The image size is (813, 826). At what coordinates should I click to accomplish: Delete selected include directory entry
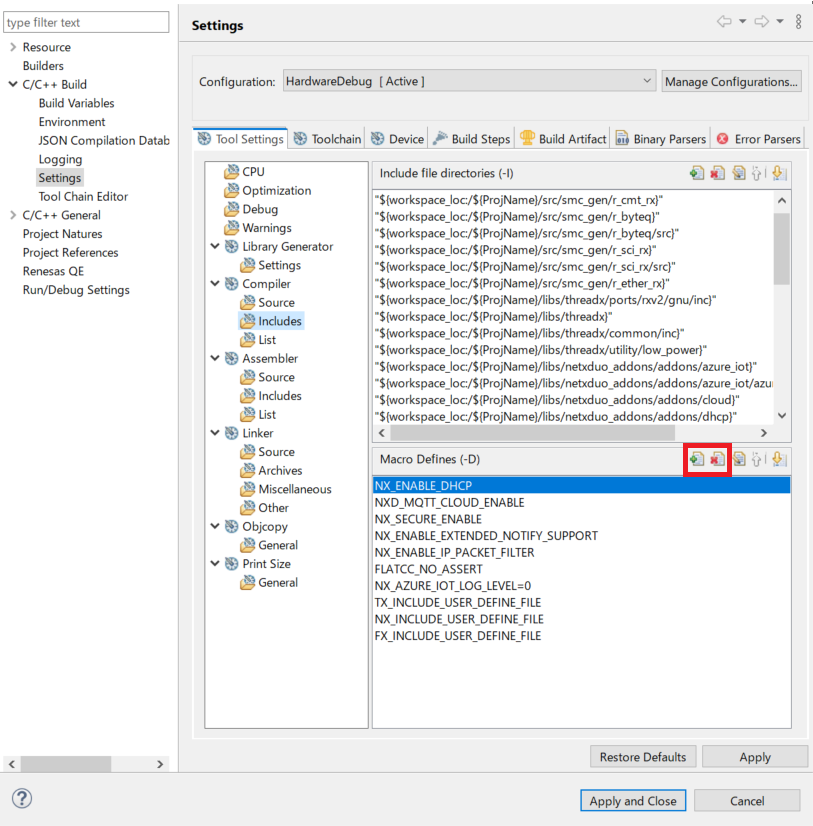click(x=717, y=174)
